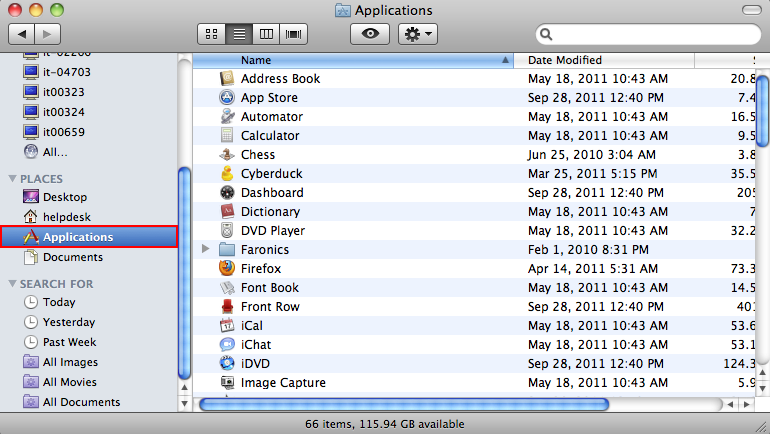Viewport: 770px width, 434px height.
Task: Open Past Week saved search
Action: coord(69,342)
